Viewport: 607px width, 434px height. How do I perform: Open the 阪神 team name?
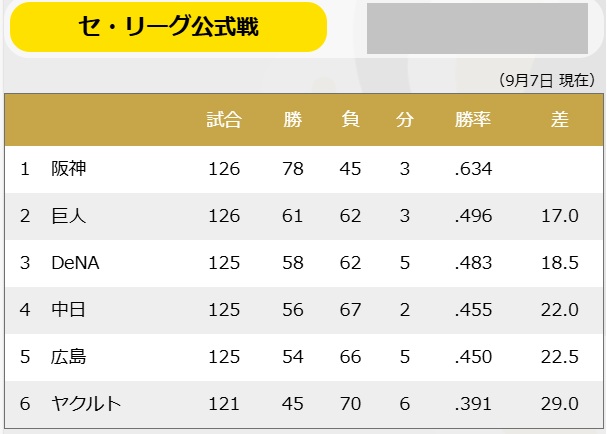tap(69, 169)
